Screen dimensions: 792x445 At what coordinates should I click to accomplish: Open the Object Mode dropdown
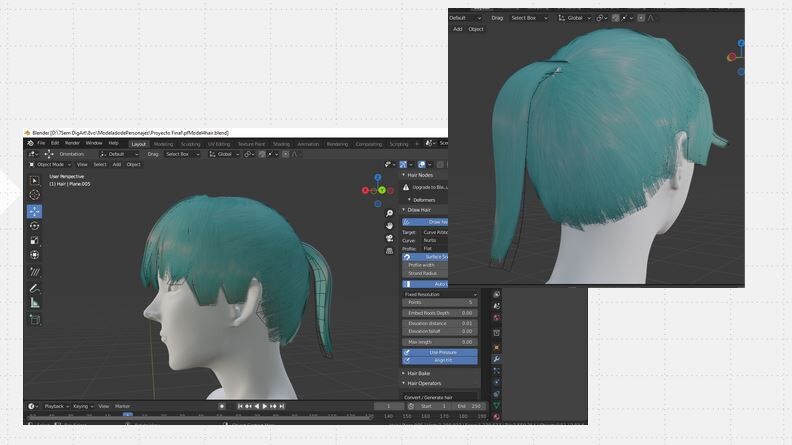pos(49,164)
